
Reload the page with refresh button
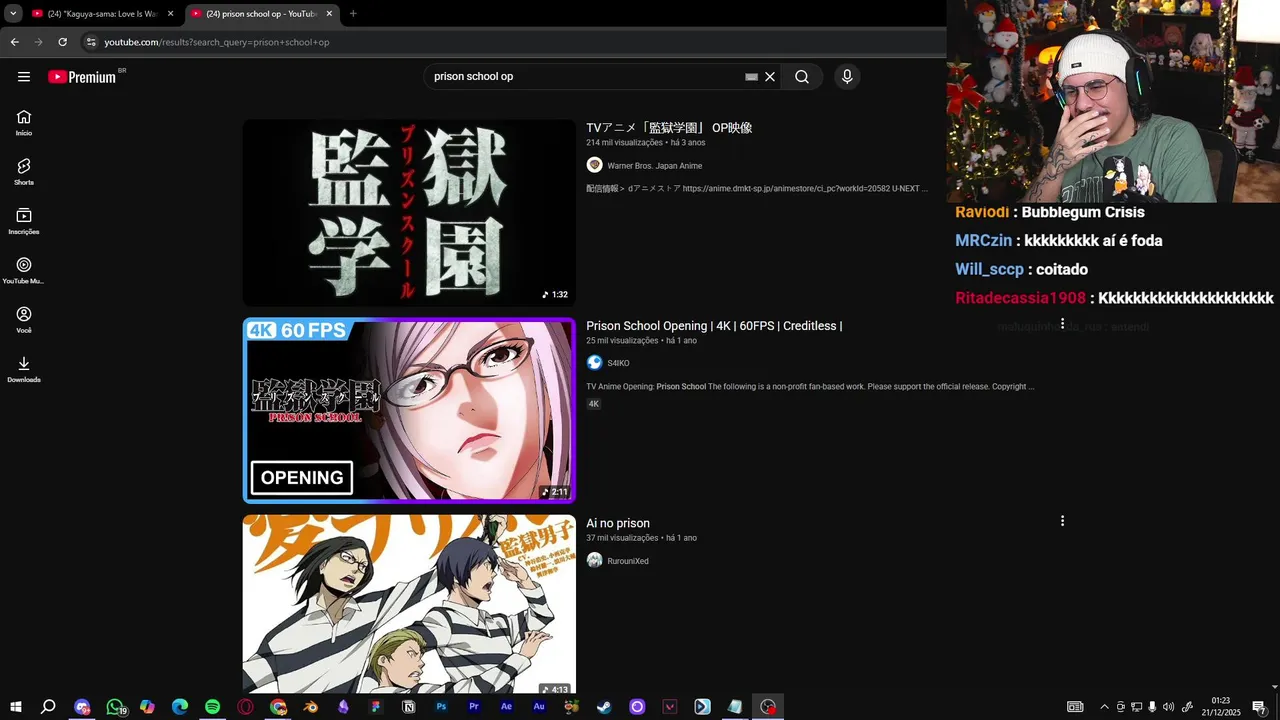[x=62, y=42]
